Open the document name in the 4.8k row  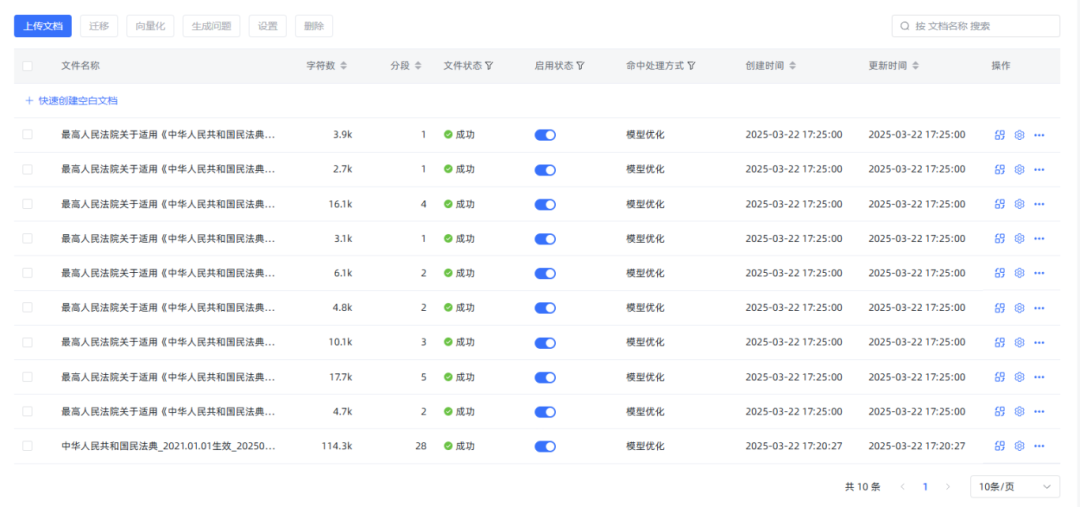pos(169,307)
